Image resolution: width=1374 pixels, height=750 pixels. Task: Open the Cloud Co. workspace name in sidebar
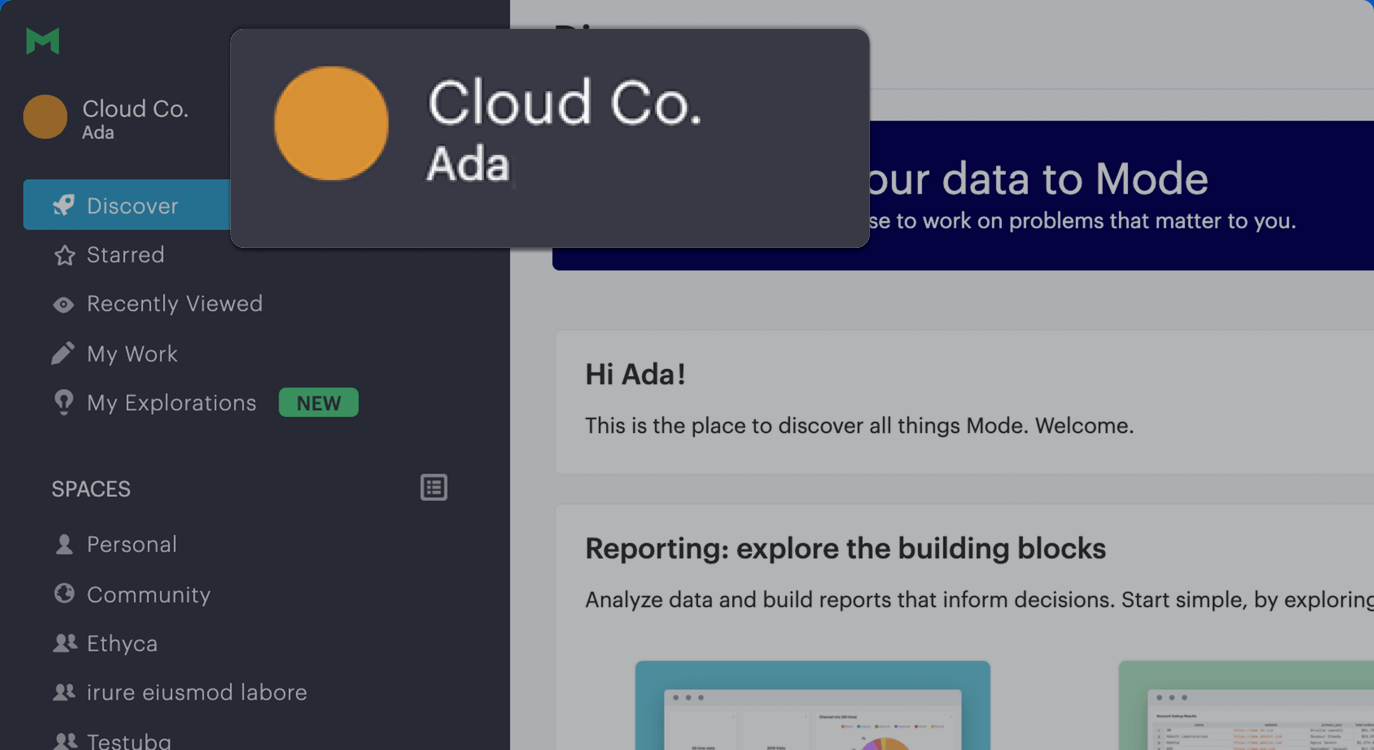135,108
